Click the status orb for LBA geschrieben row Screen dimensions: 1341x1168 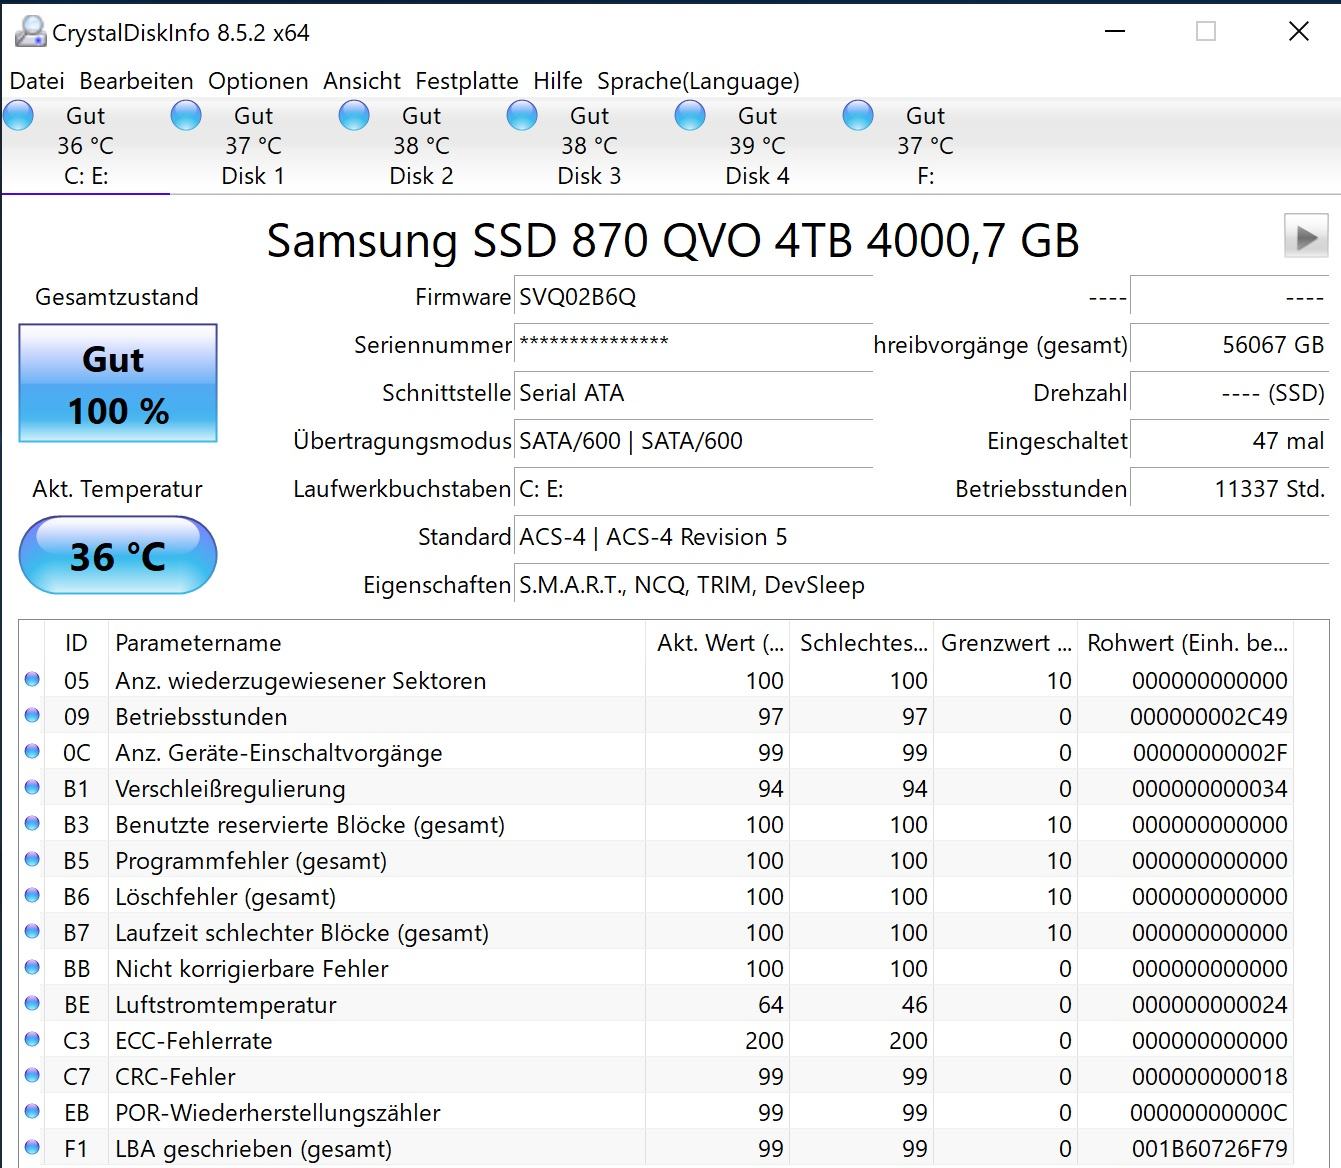[x=32, y=1148]
